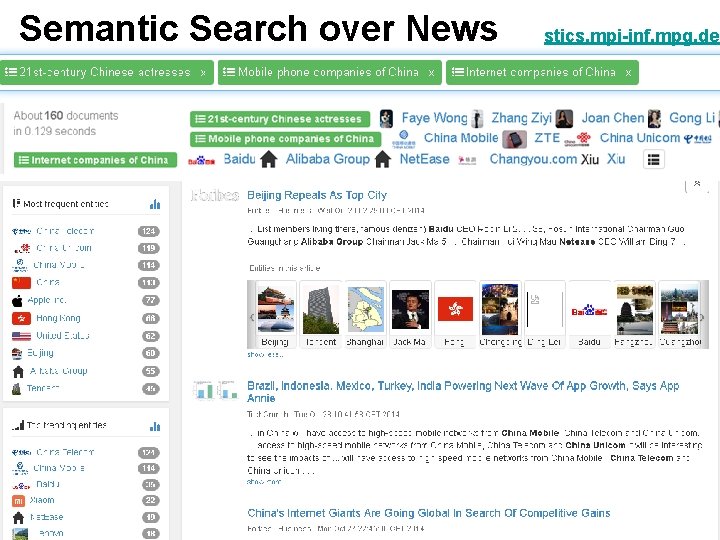Click Hangzhou thumbnail in carousel
The image size is (720, 540).
pyautogui.click(x=634, y=309)
